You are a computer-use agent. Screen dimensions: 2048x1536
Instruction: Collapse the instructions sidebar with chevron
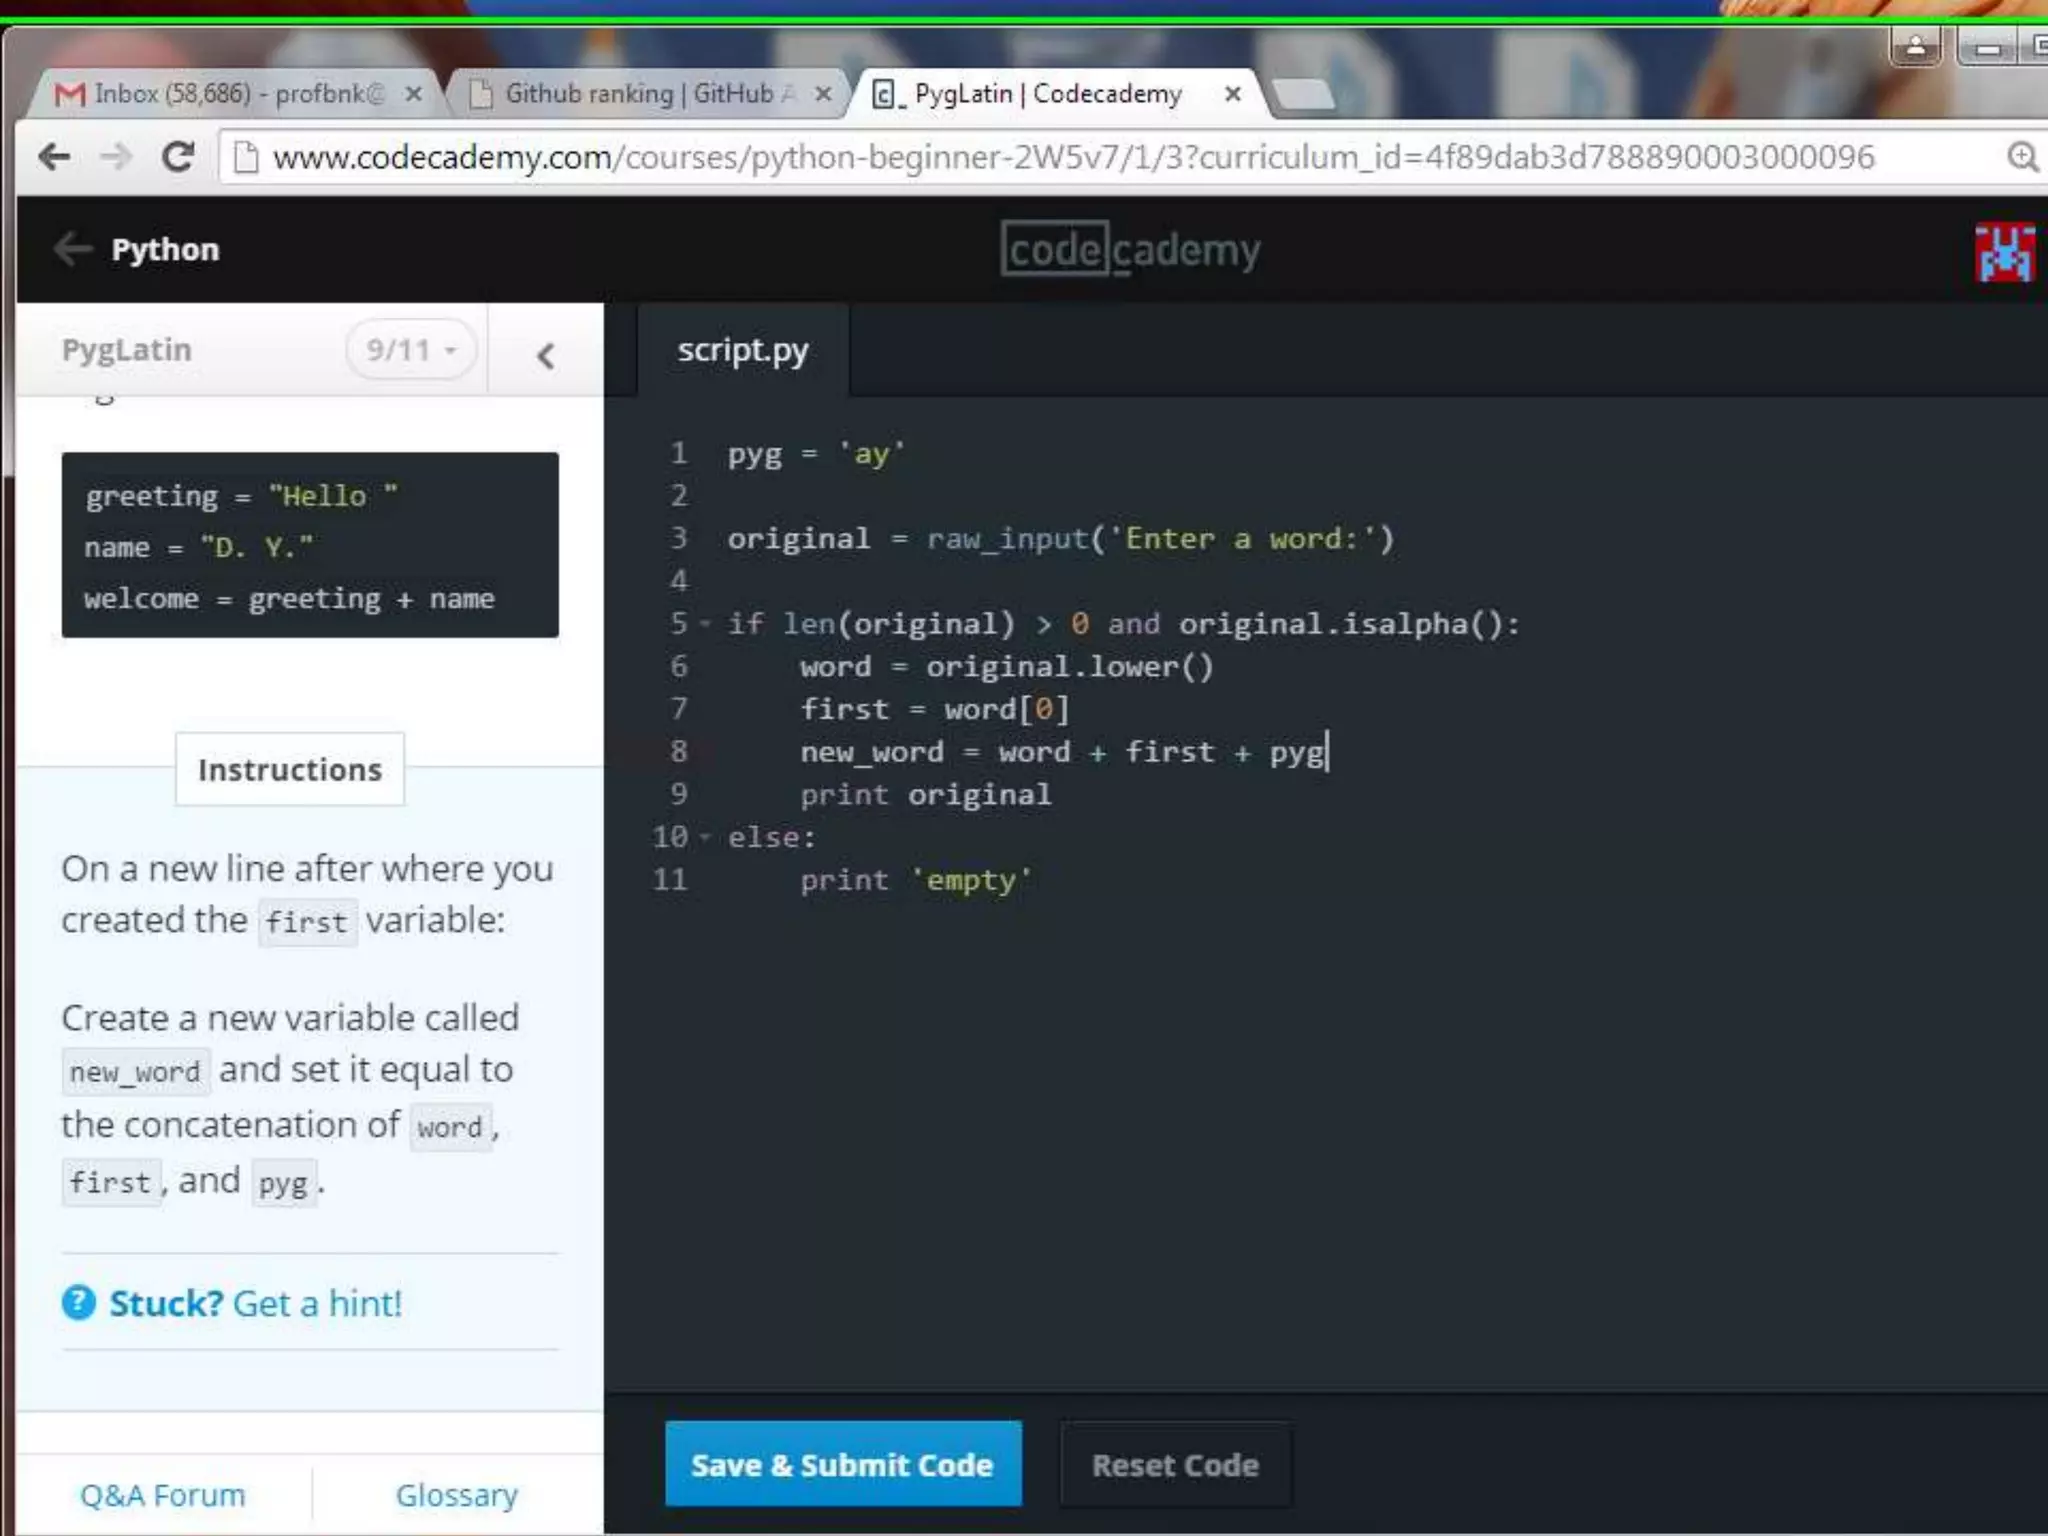(x=545, y=355)
